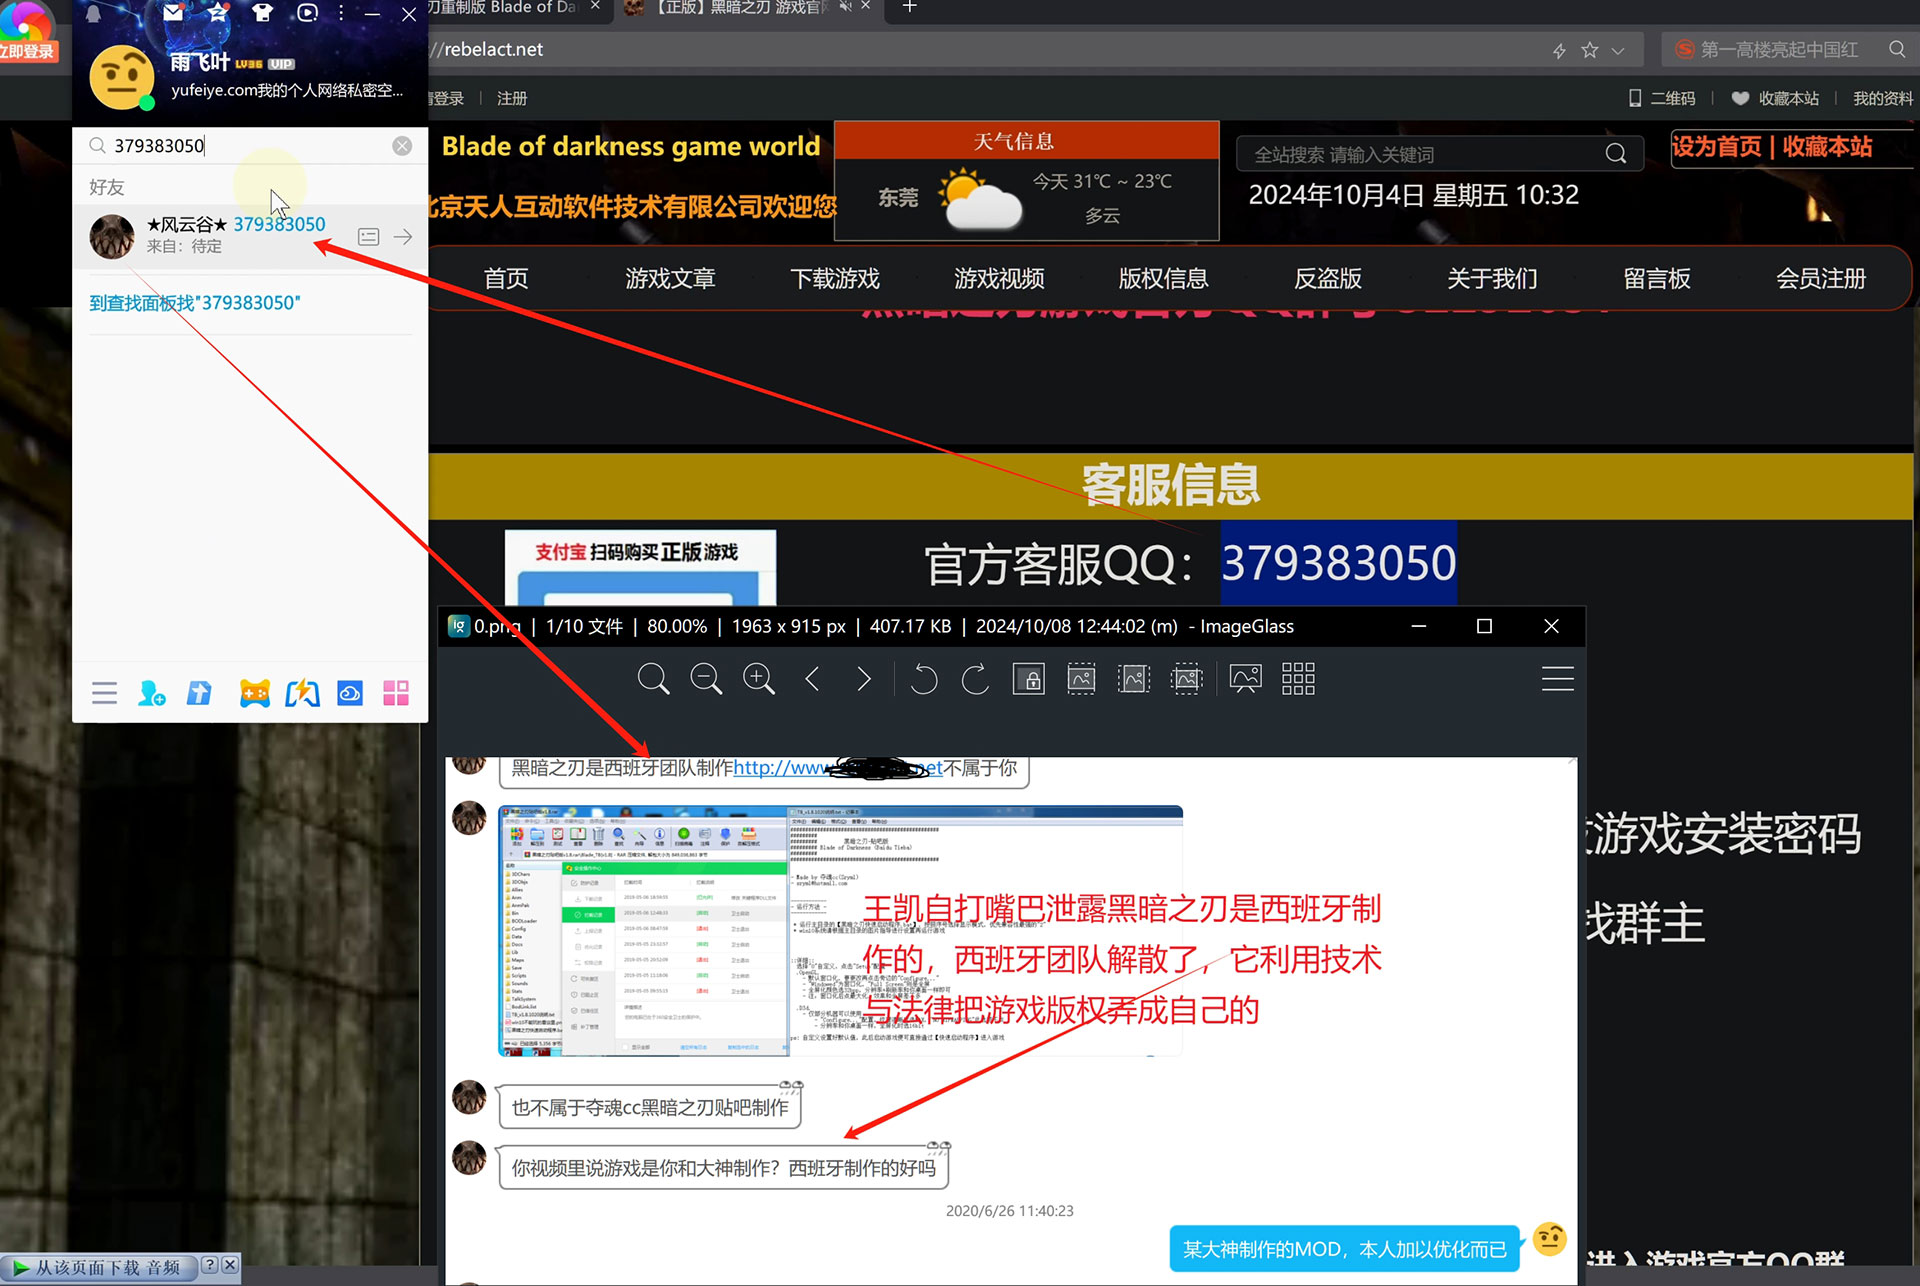Go to next image in ImageGlass
Image resolution: width=1920 pixels, height=1286 pixels.
click(864, 679)
